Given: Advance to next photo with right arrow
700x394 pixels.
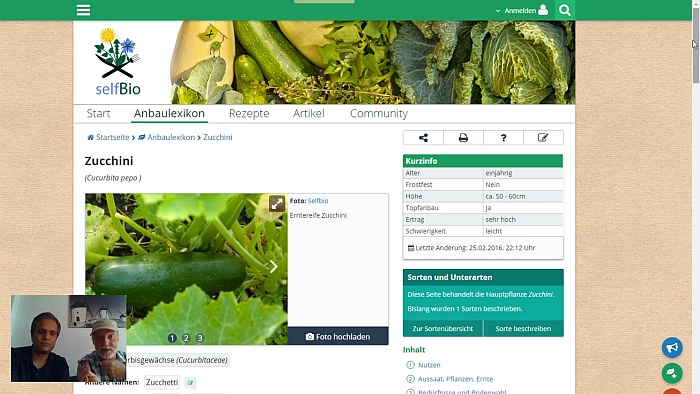Looking at the screenshot, I should tap(273, 267).
